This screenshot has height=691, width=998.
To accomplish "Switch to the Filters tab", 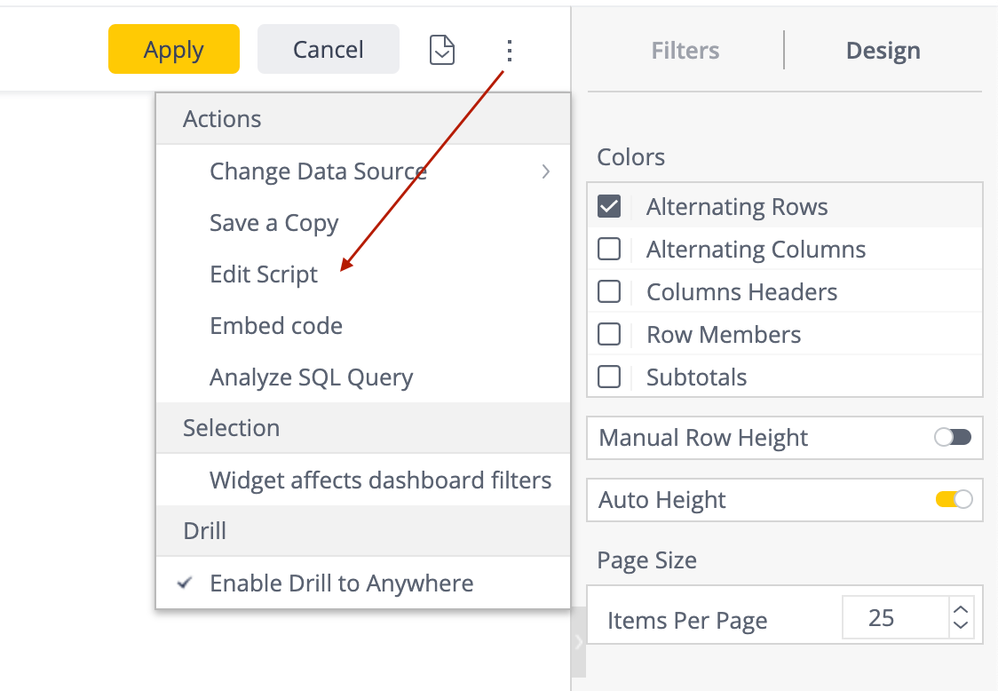I will [x=685, y=51].
